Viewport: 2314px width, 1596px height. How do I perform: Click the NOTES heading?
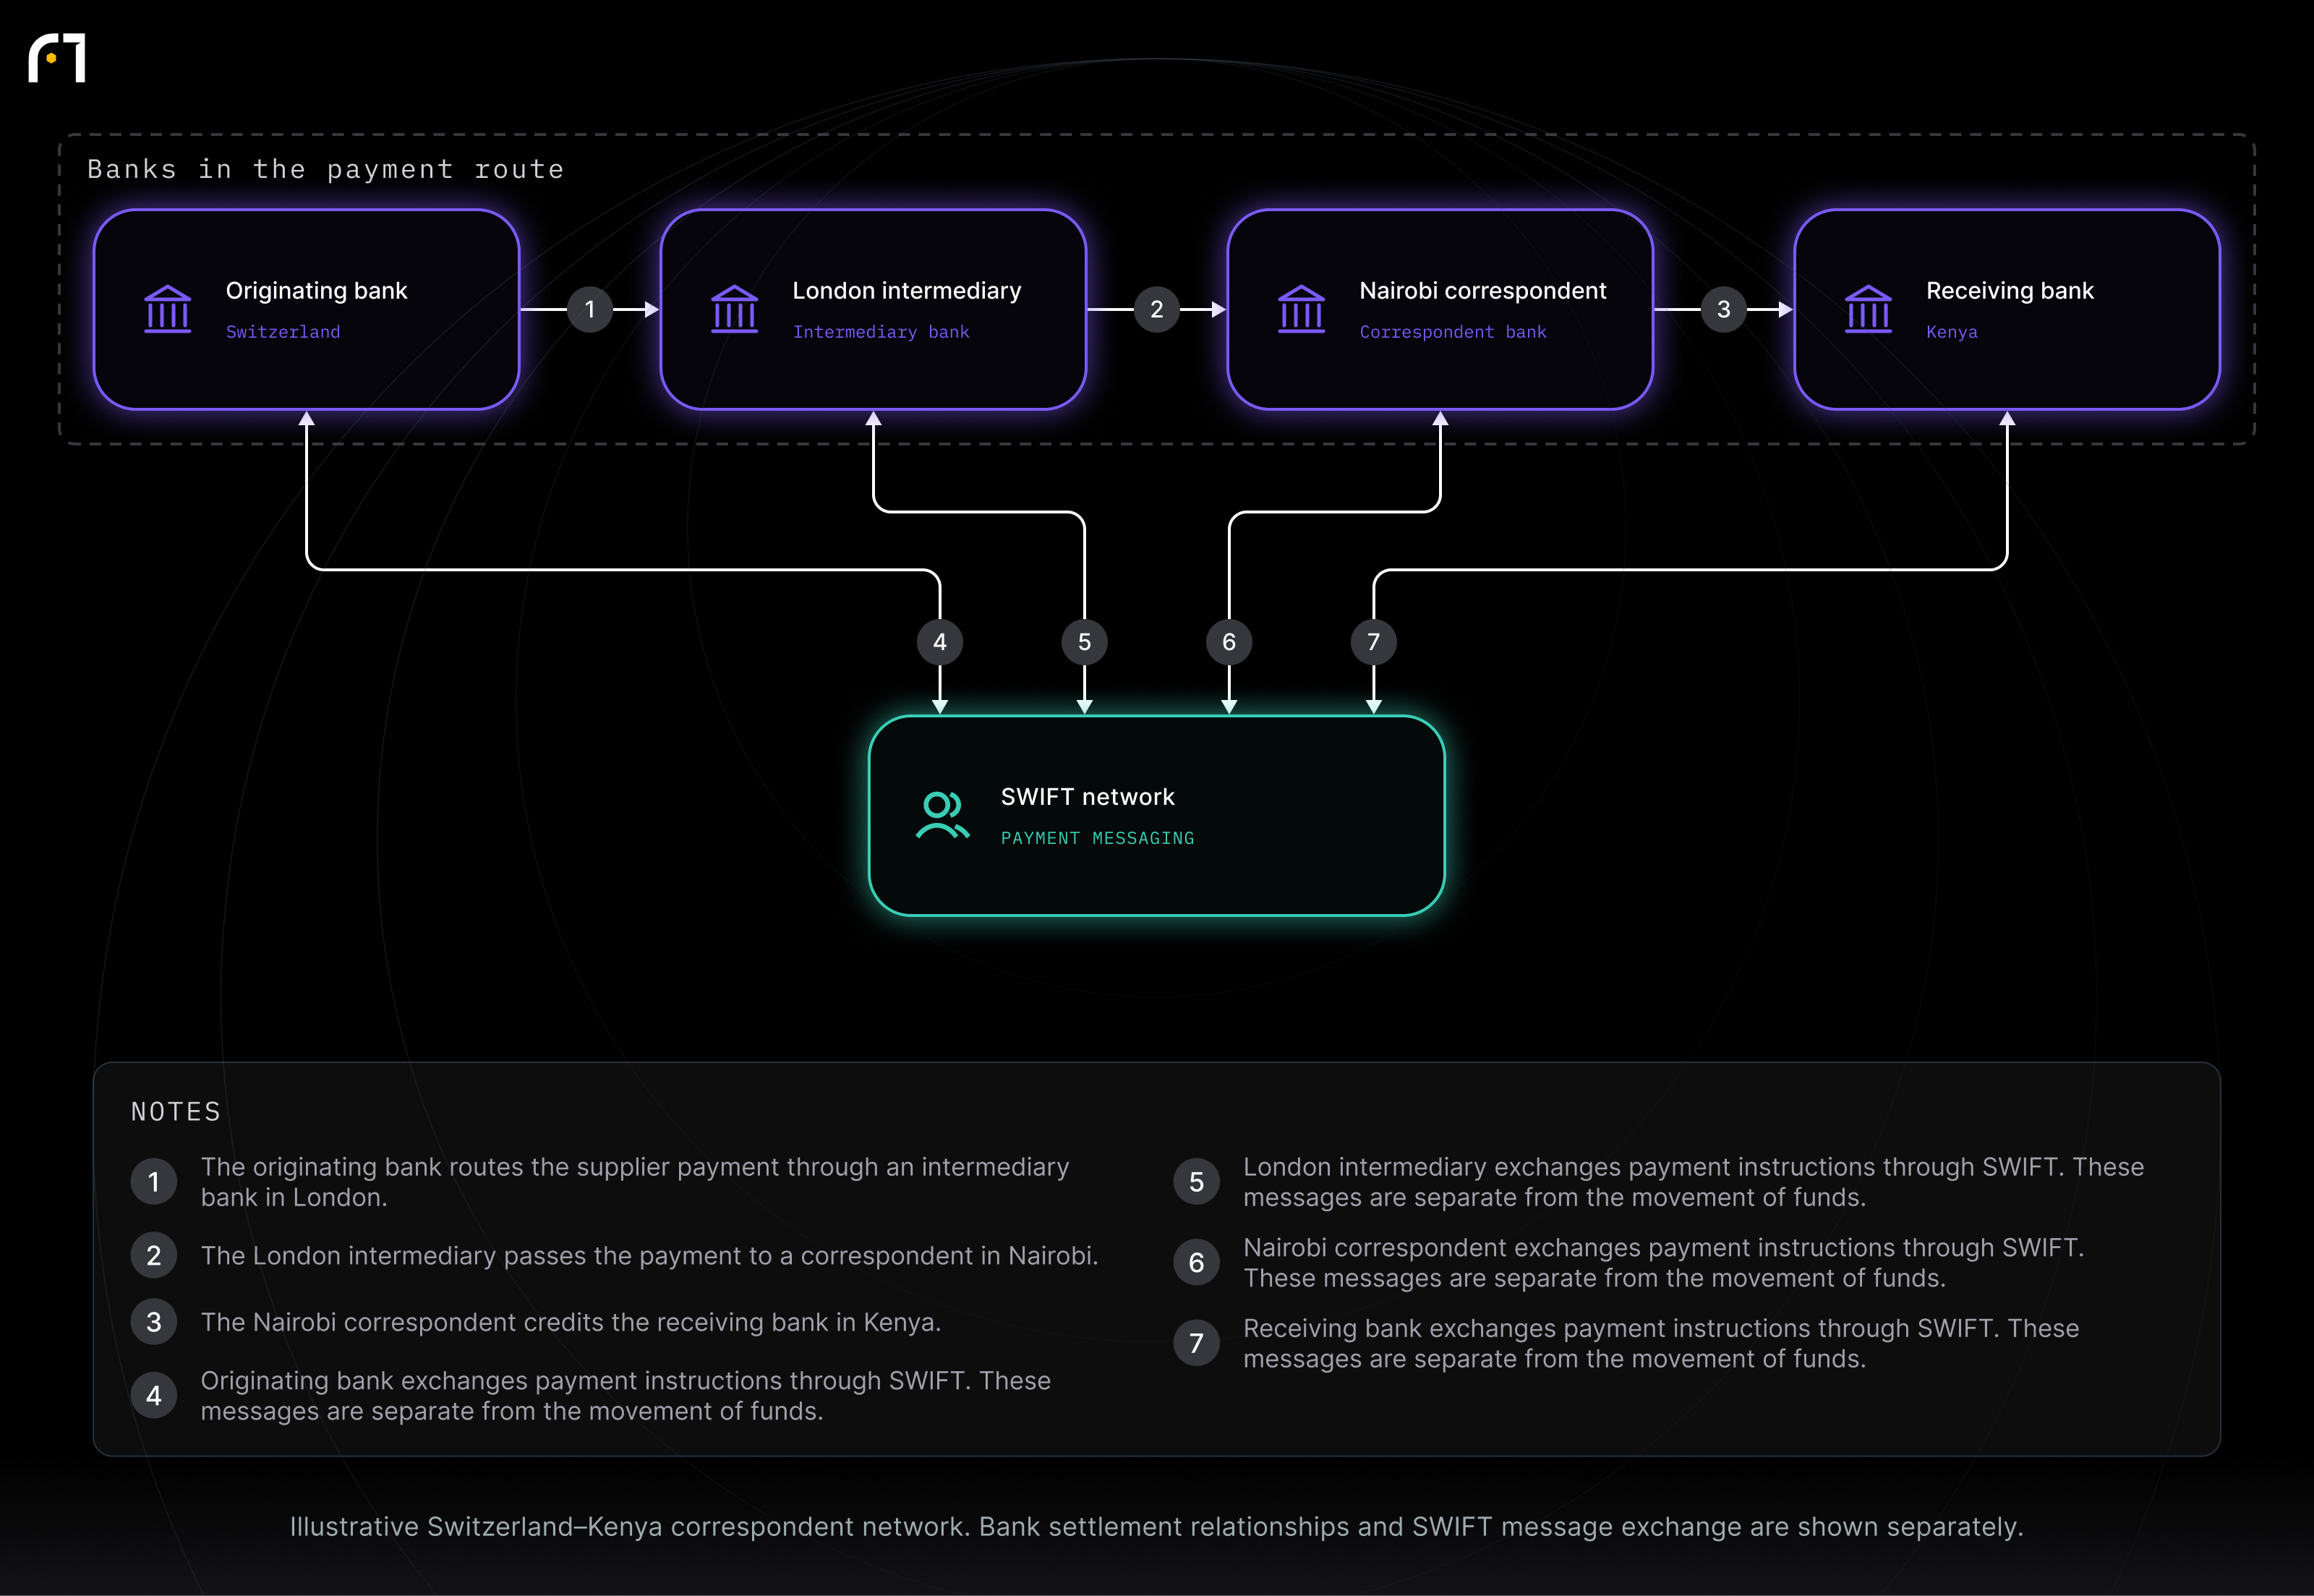coord(176,1112)
